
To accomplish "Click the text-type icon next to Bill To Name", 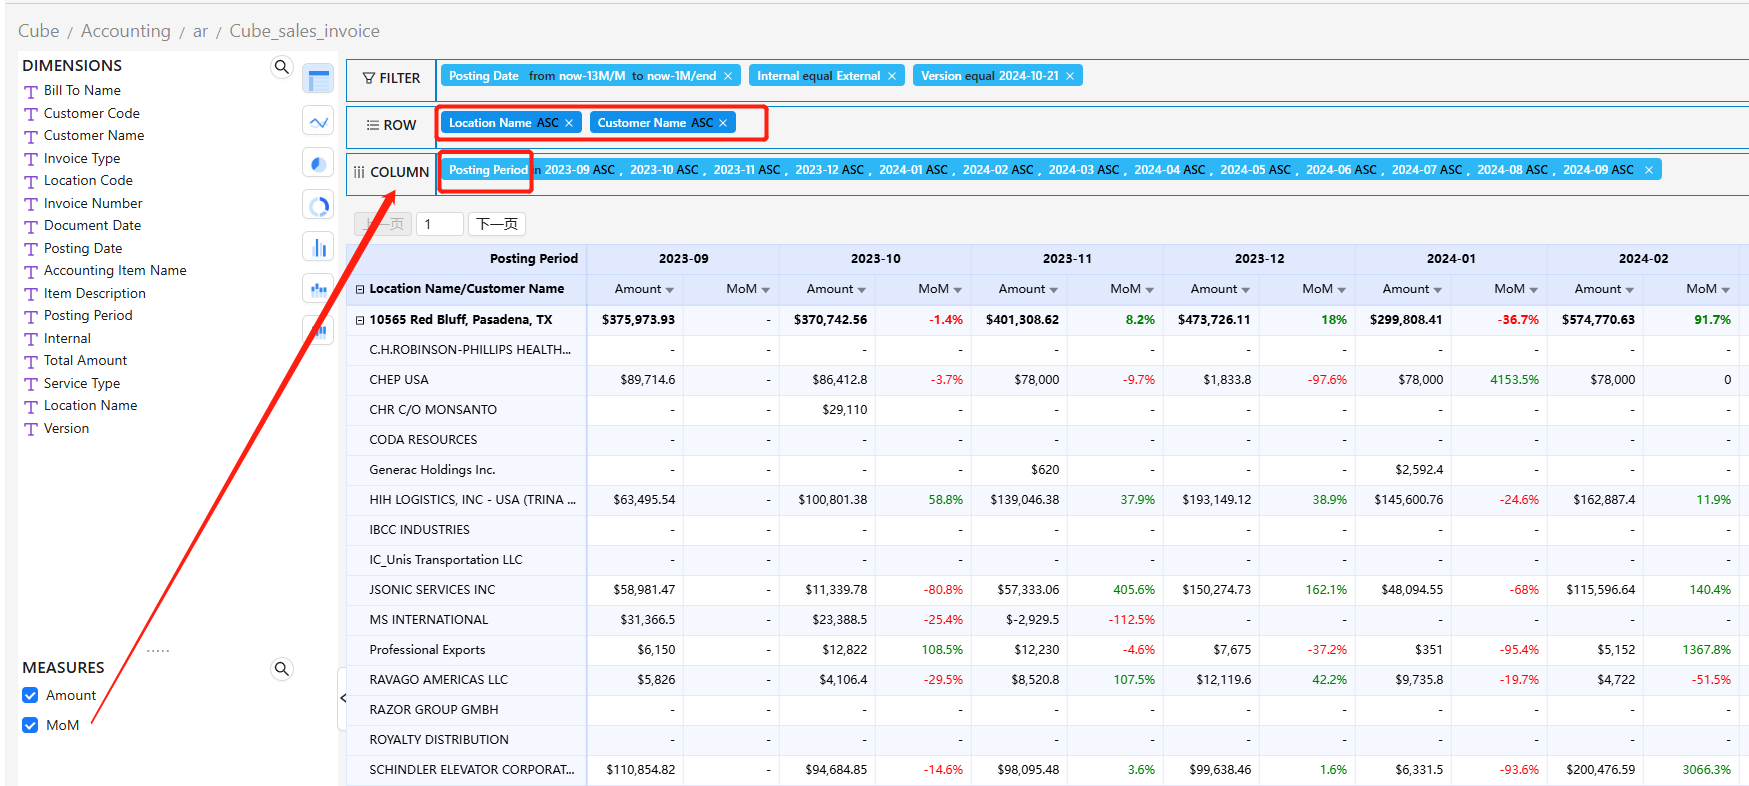I will click(31, 91).
